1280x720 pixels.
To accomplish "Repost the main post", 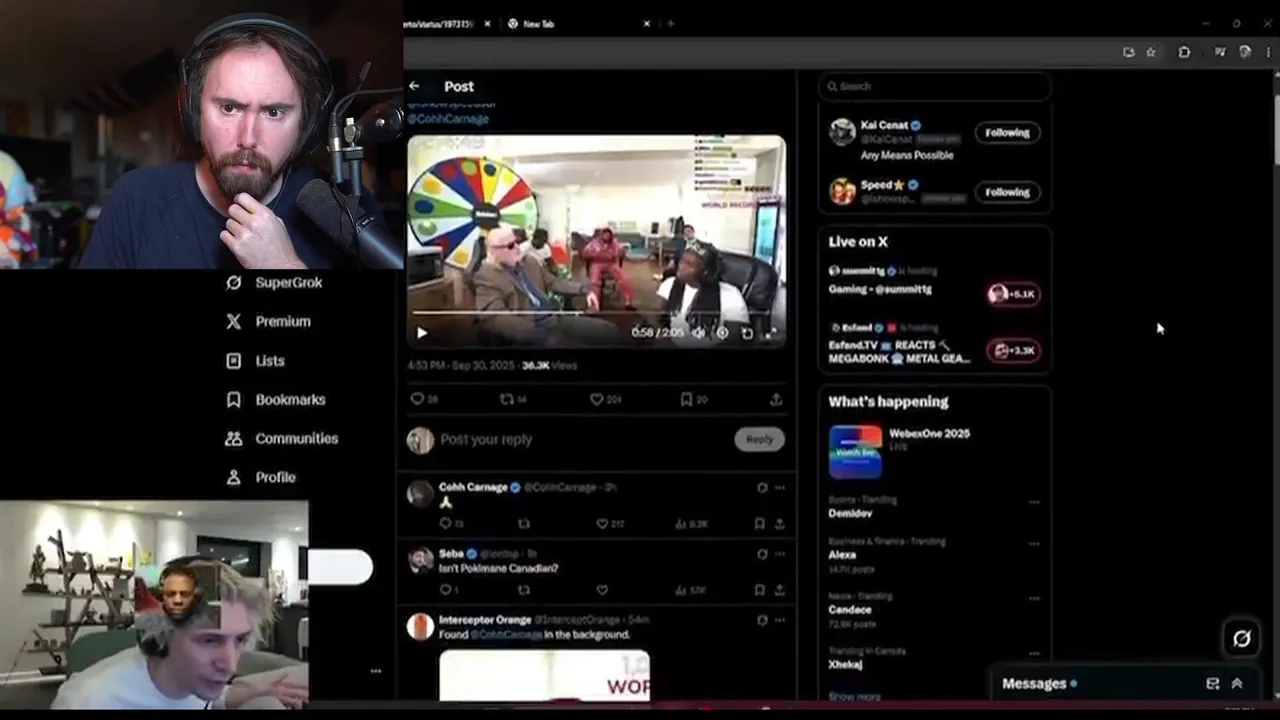I will (x=507, y=399).
